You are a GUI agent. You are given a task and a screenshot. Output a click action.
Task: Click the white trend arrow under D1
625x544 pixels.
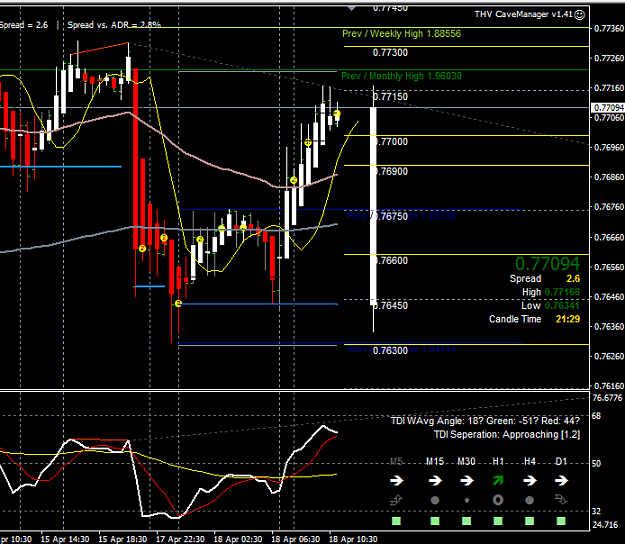[x=561, y=481]
